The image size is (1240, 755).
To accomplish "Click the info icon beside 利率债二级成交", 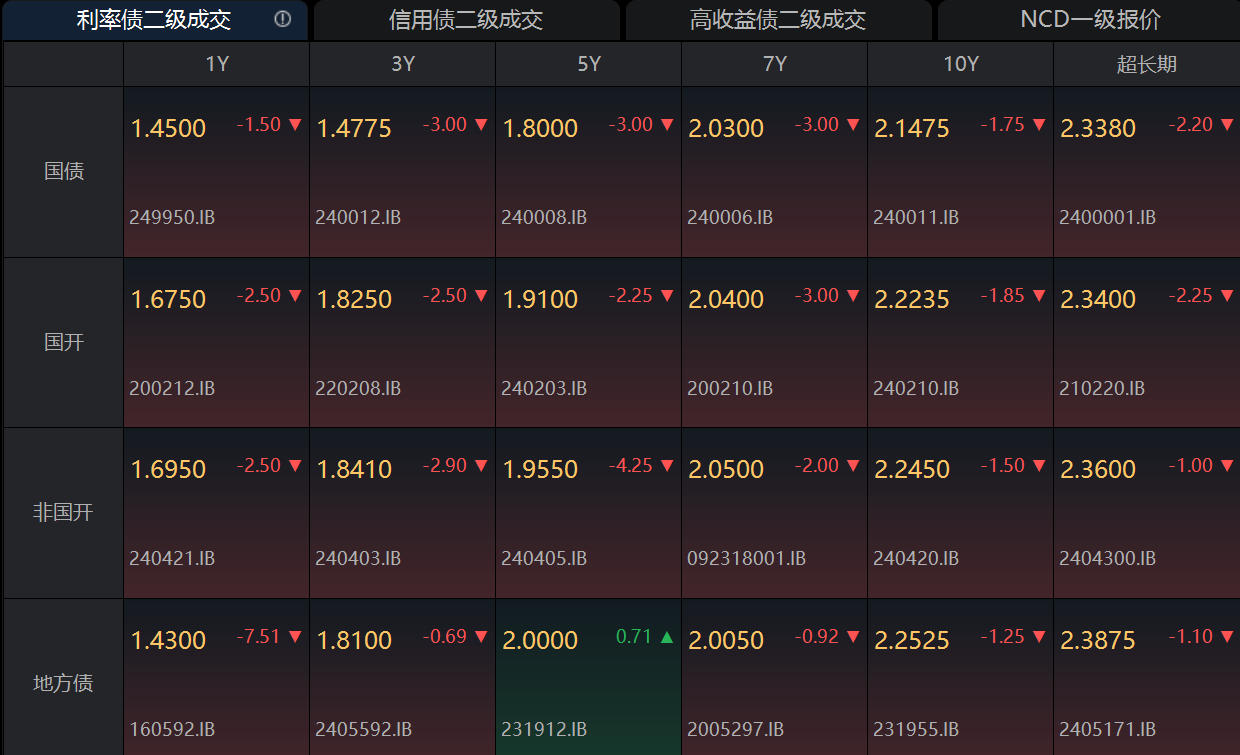I will pyautogui.click(x=283, y=19).
